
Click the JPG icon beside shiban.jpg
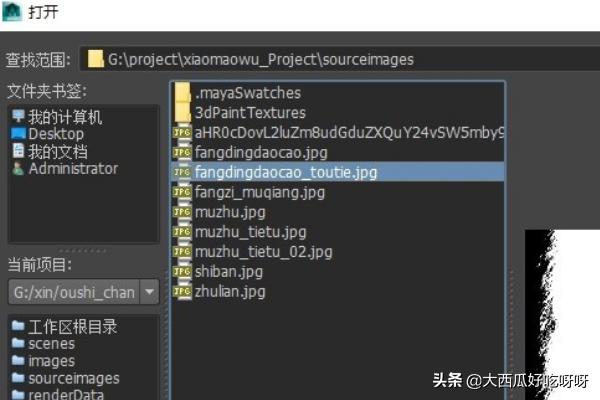tap(182, 272)
